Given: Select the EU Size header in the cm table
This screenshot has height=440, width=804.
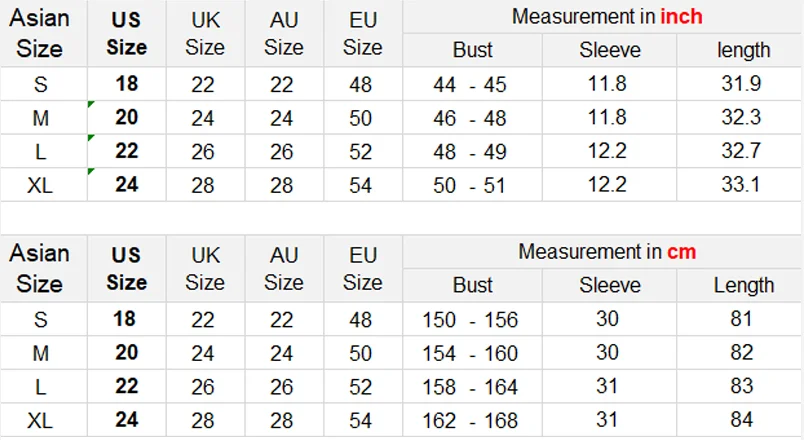Looking at the screenshot, I should 363,269.
